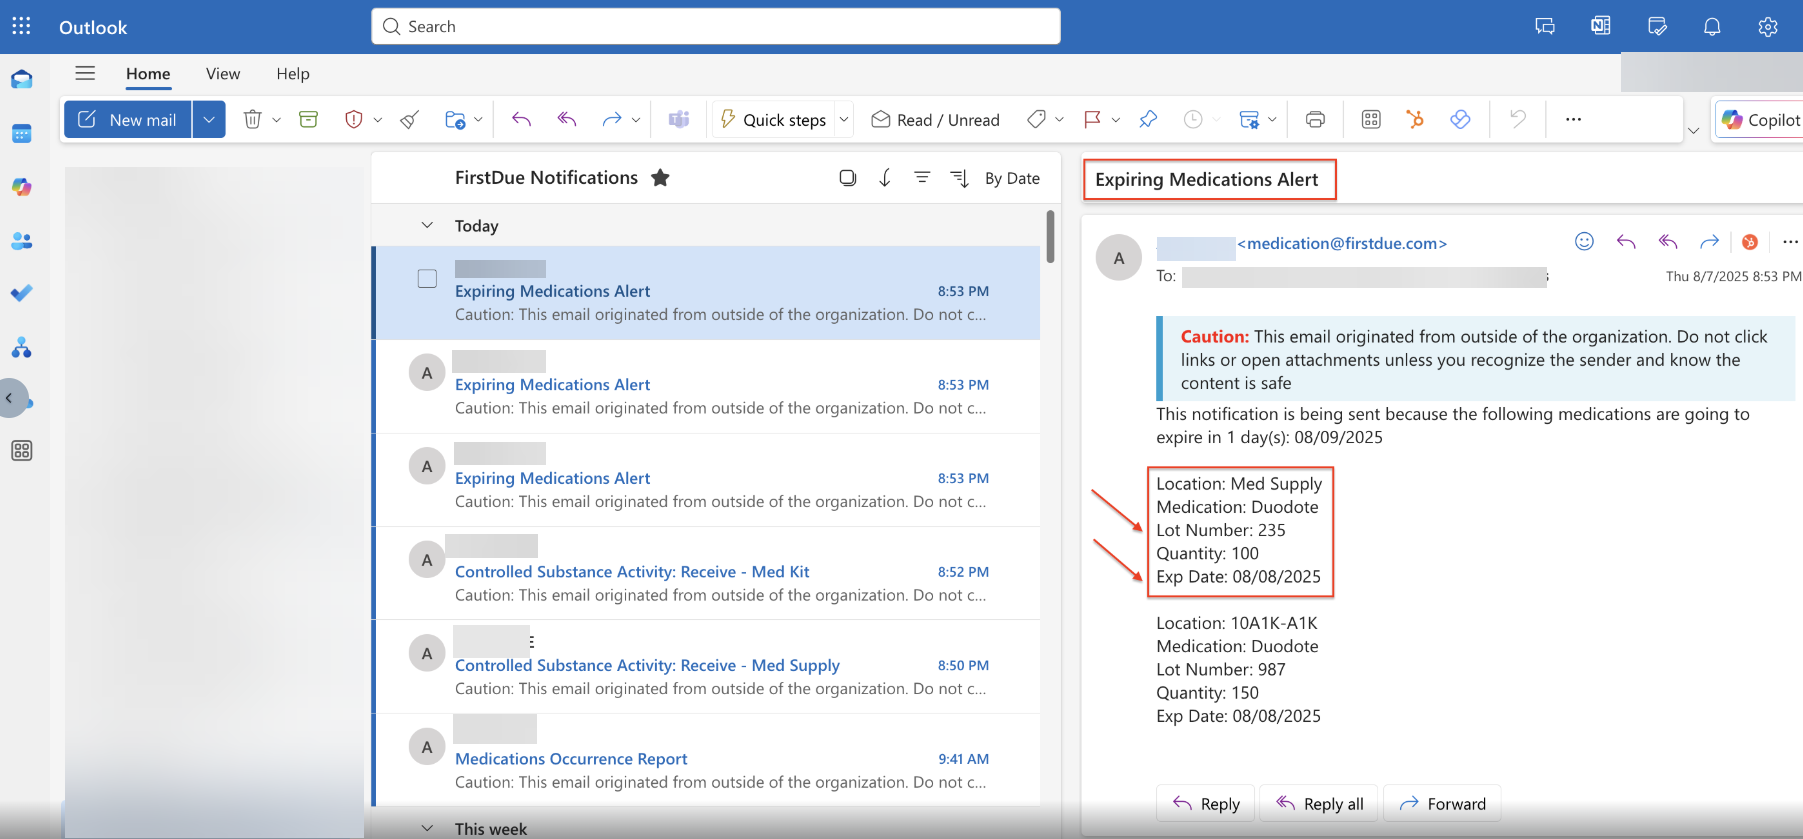Open the notifications bell icon
The width and height of the screenshot is (1803, 839).
[x=1712, y=27]
